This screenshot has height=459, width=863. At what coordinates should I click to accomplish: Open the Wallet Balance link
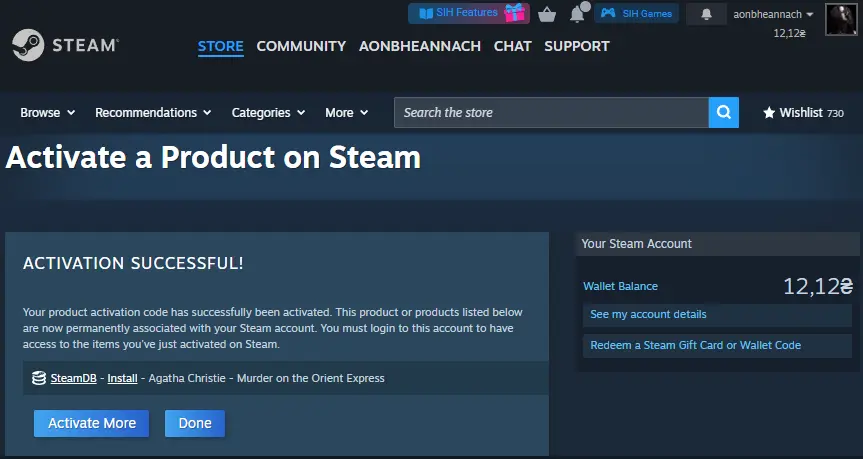click(620, 286)
